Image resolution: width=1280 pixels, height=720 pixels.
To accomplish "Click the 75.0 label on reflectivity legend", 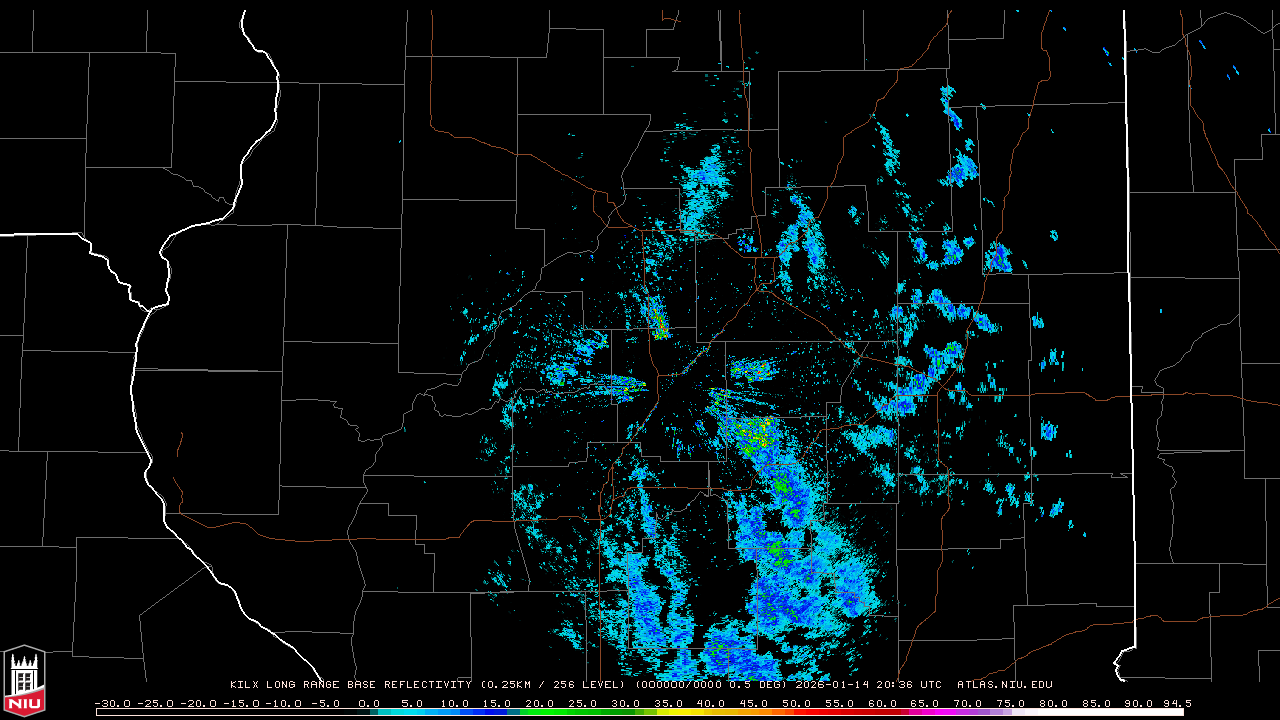I will tap(1011, 703).
